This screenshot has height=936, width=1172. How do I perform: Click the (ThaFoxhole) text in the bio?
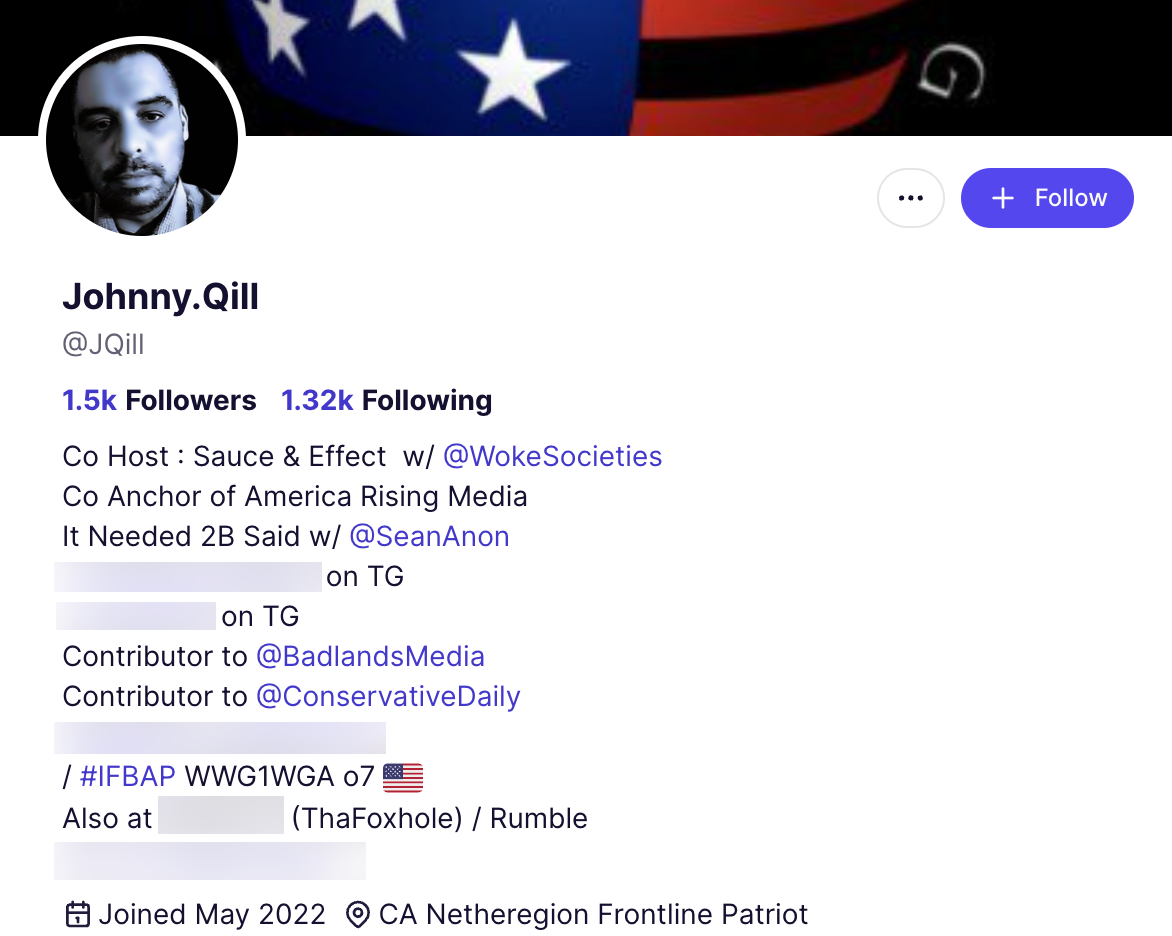(x=377, y=818)
